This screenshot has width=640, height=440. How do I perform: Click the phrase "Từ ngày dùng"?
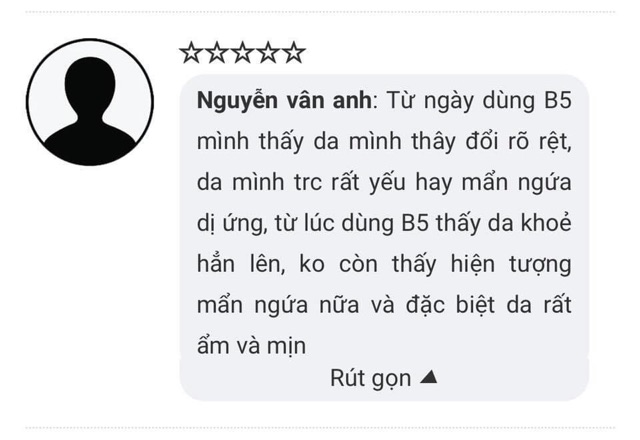(460, 101)
